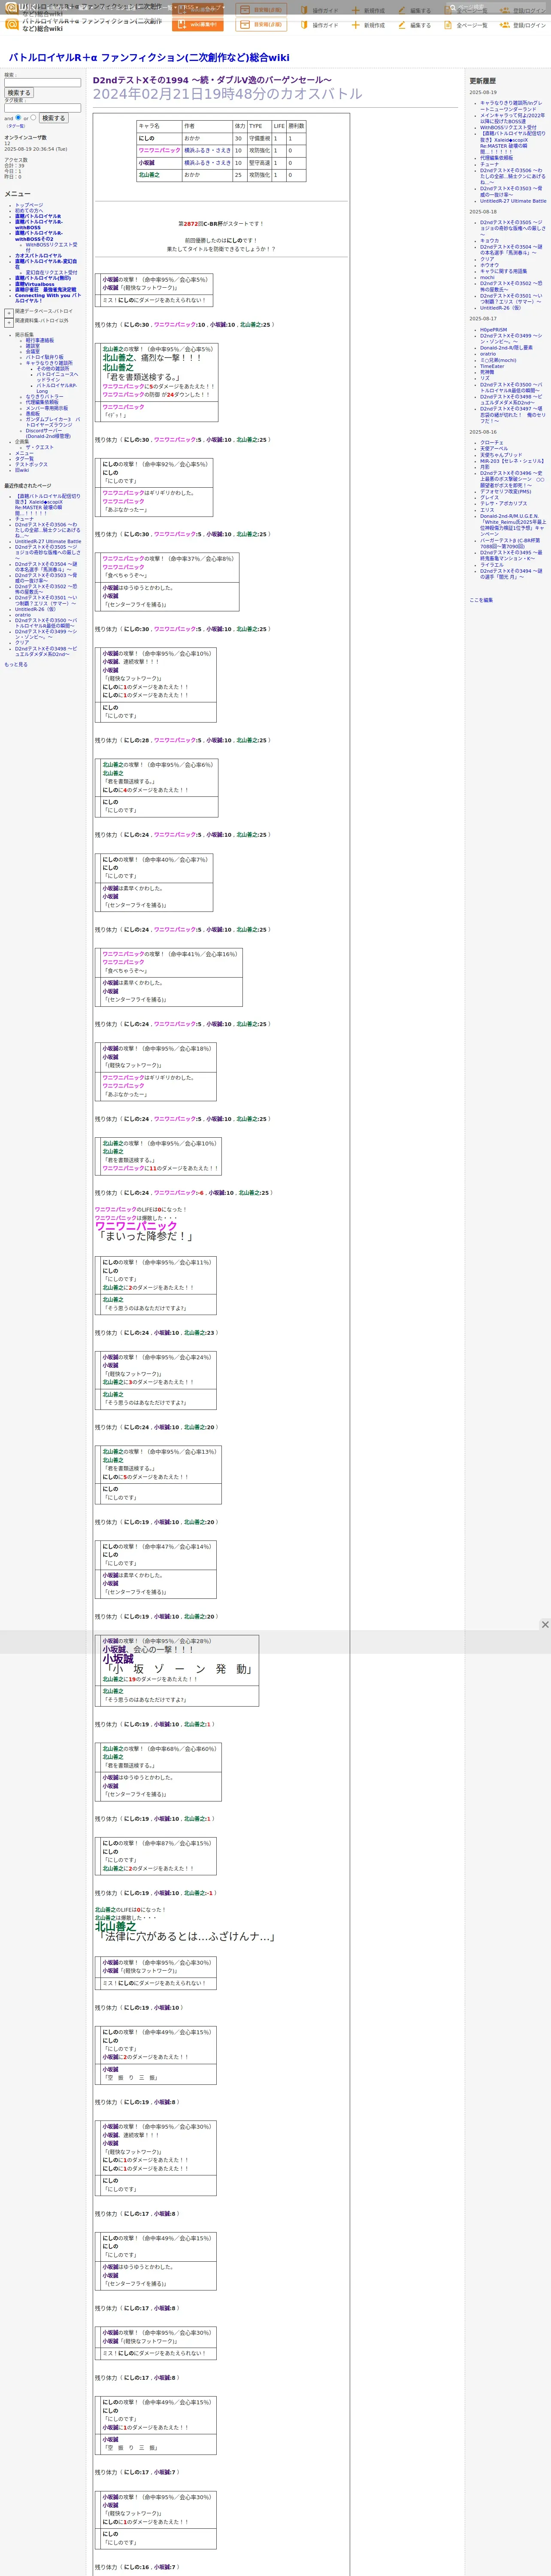Focus the 検索 keyword input in the left sidebar
Viewport: 551px width, 2576px height.
[42, 83]
